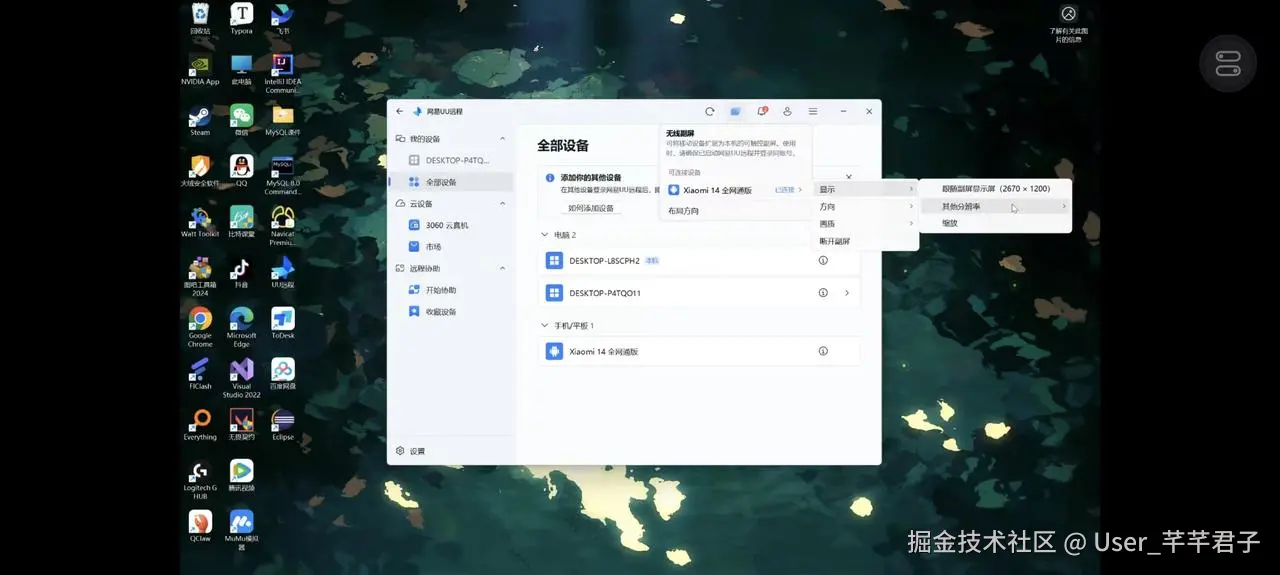
Task: Open the Watt Toolkit desktop icon
Action: pyautogui.click(x=200, y=222)
